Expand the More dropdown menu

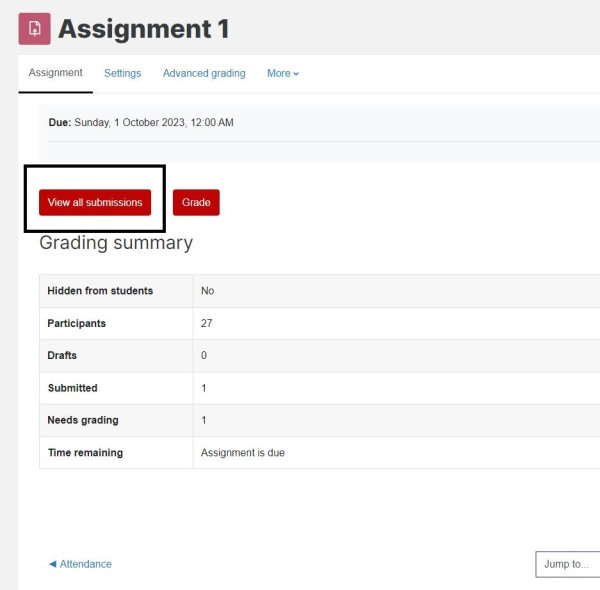click(x=283, y=73)
